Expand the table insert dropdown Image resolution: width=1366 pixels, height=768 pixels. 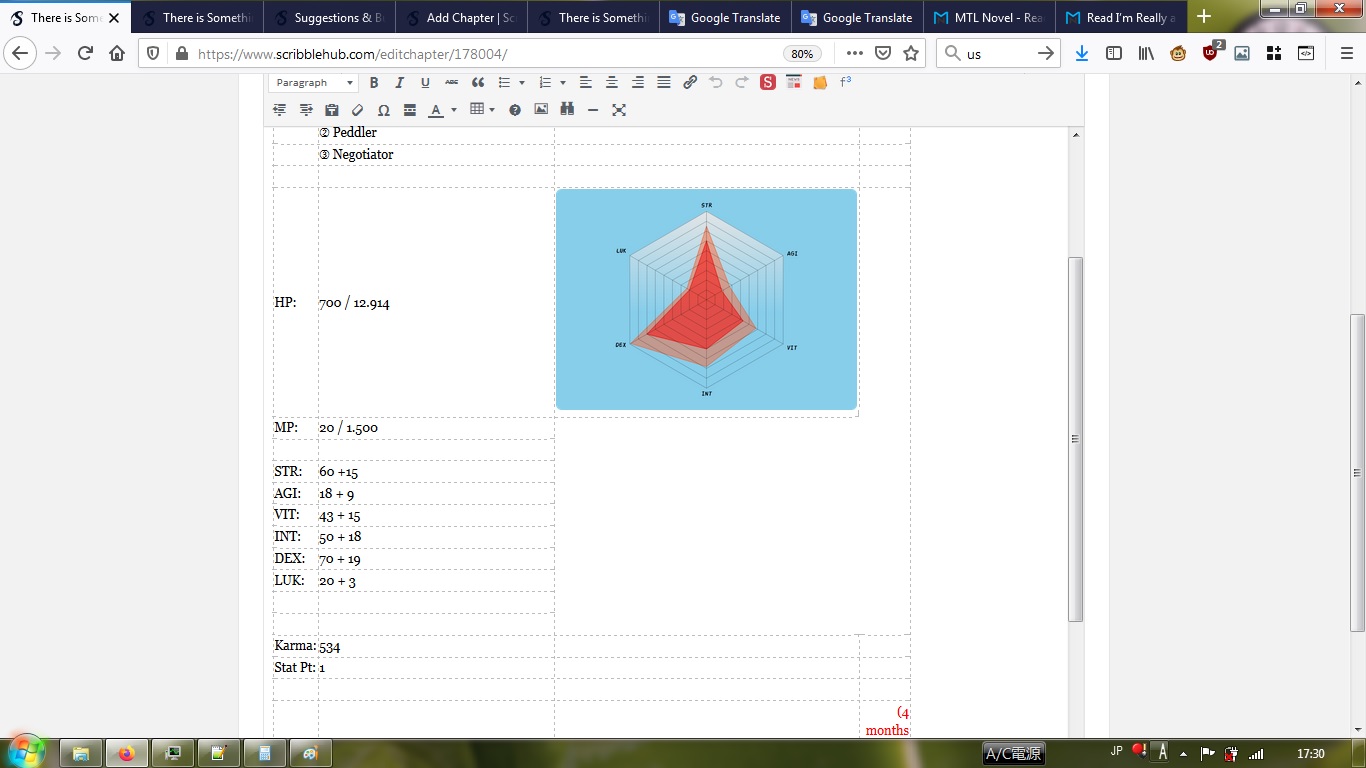click(492, 110)
